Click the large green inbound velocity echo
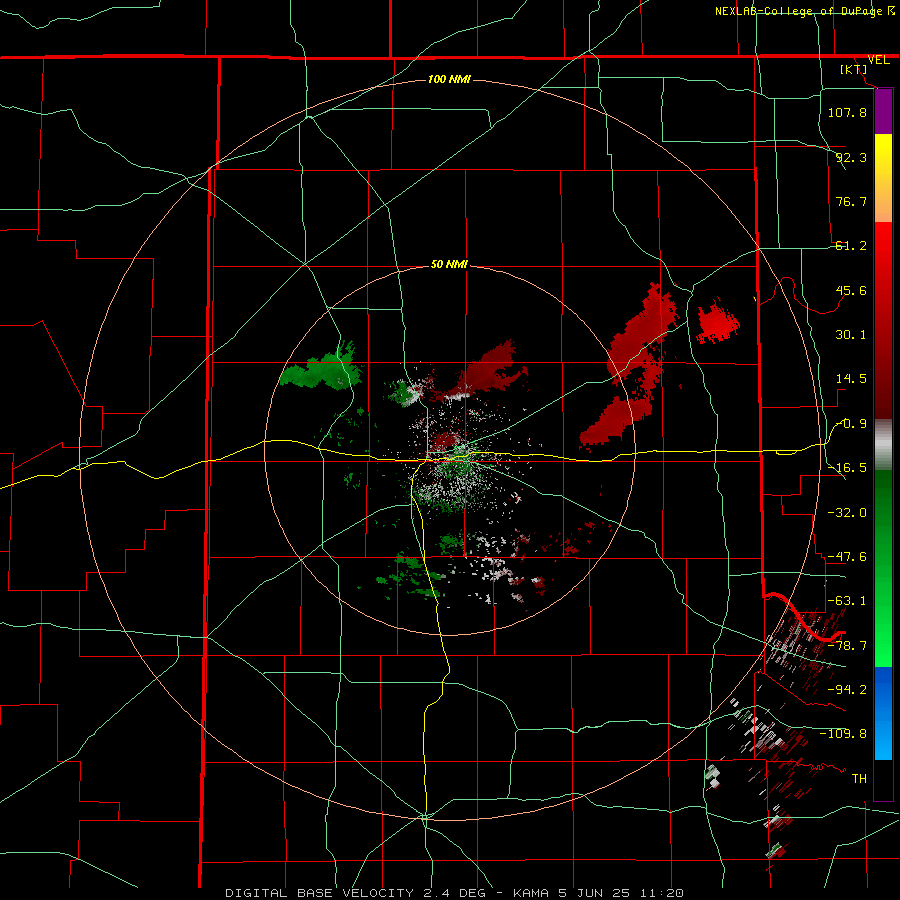This screenshot has width=900, height=900. pos(324,370)
